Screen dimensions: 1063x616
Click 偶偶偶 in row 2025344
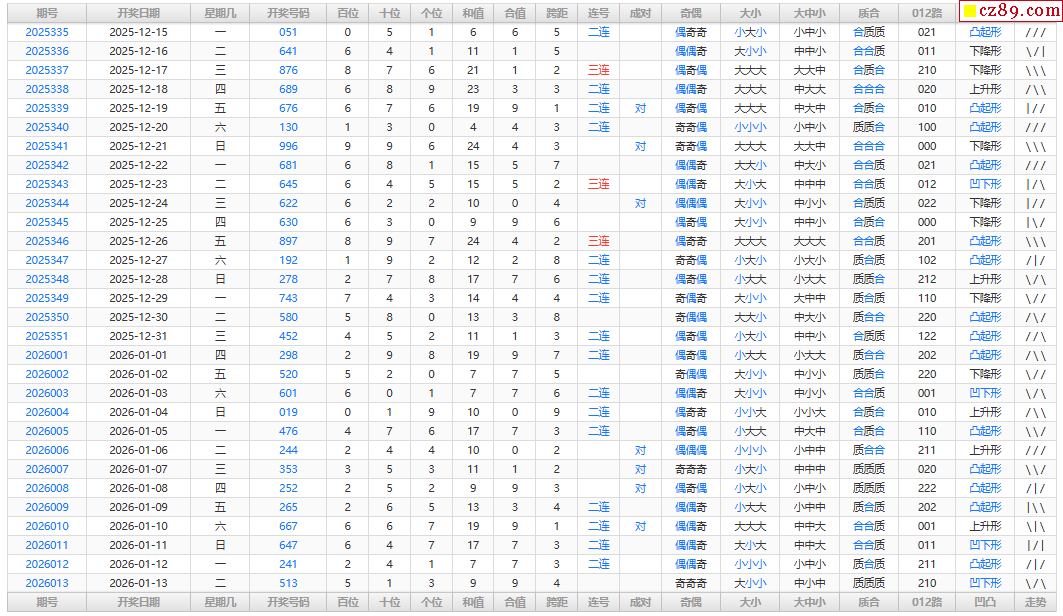point(691,203)
